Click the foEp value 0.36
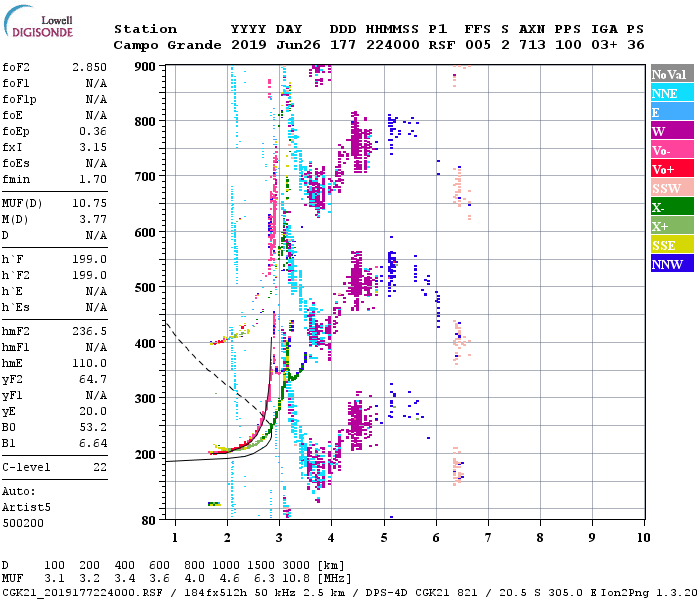This screenshot has width=700, height=600. [93, 131]
